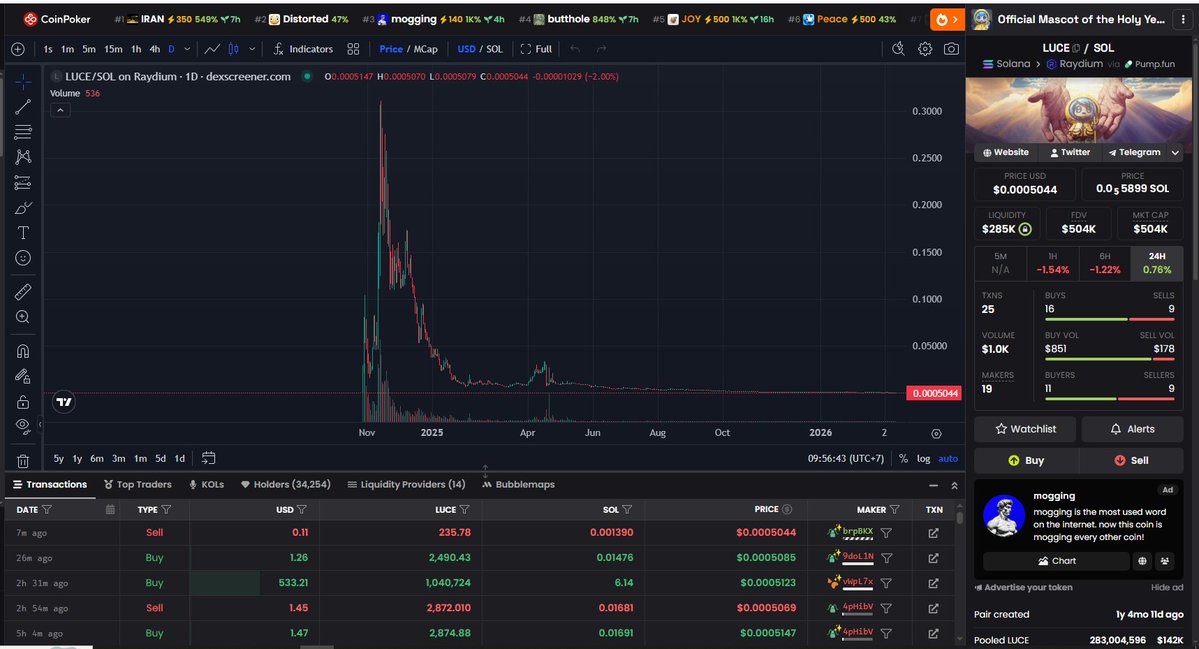Select the line chart style icon
1199x649 pixels.
(x=212, y=49)
